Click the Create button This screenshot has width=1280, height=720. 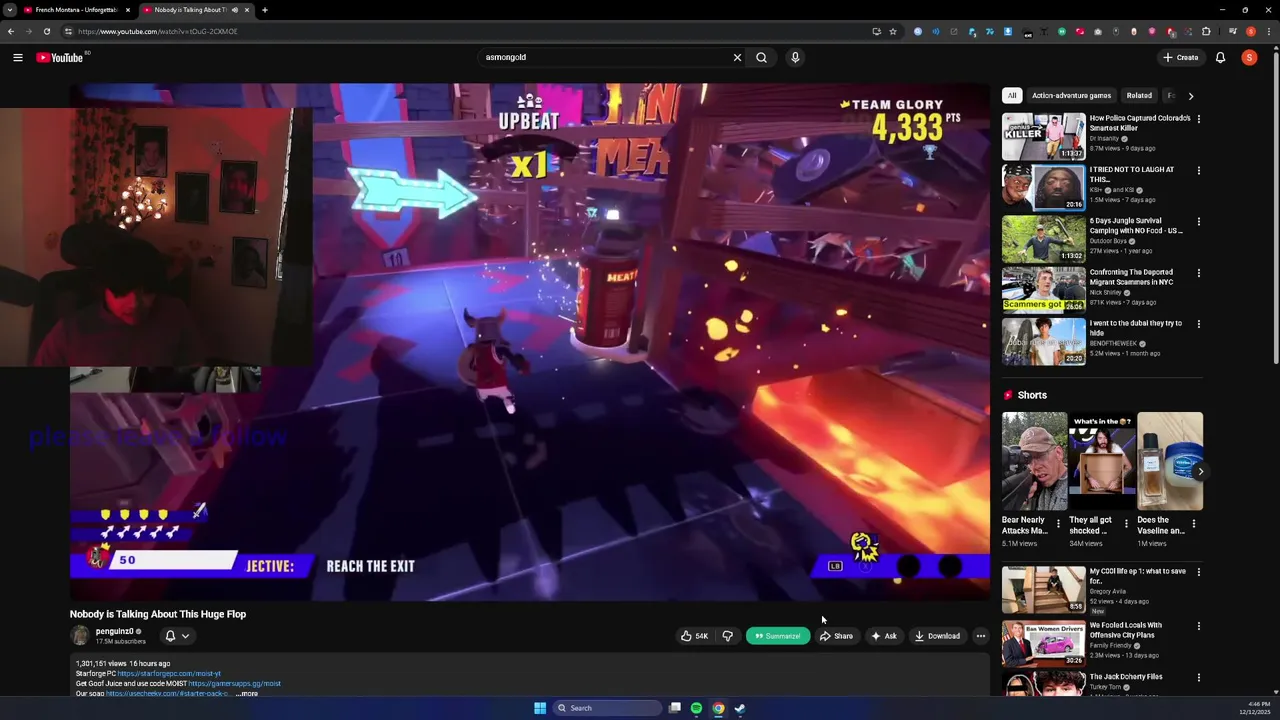coord(1181,57)
